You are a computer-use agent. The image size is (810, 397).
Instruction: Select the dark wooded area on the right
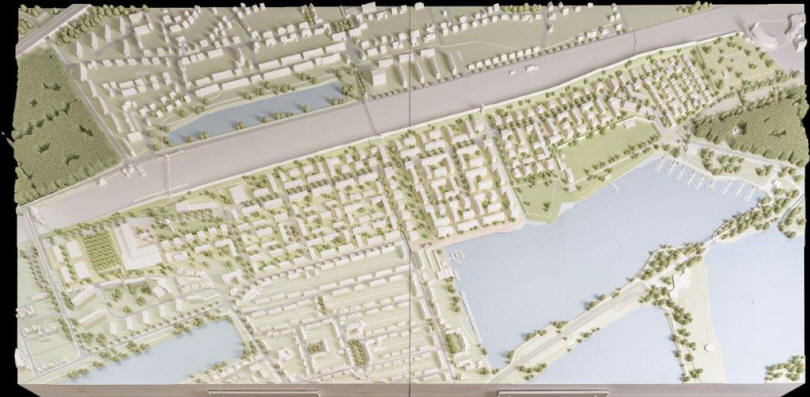[x=750, y=129]
